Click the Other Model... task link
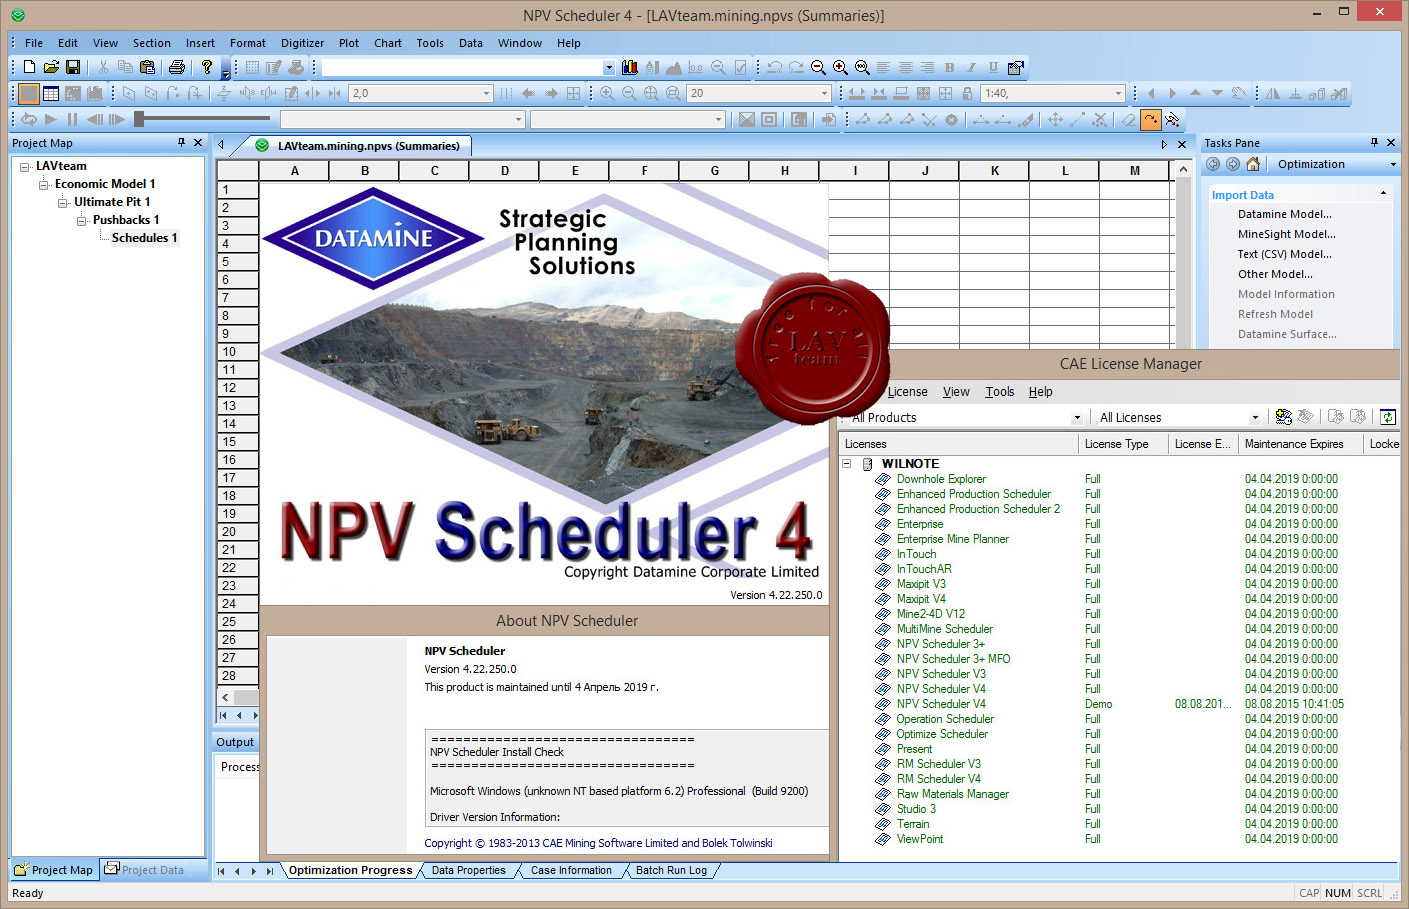 point(1275,274)
